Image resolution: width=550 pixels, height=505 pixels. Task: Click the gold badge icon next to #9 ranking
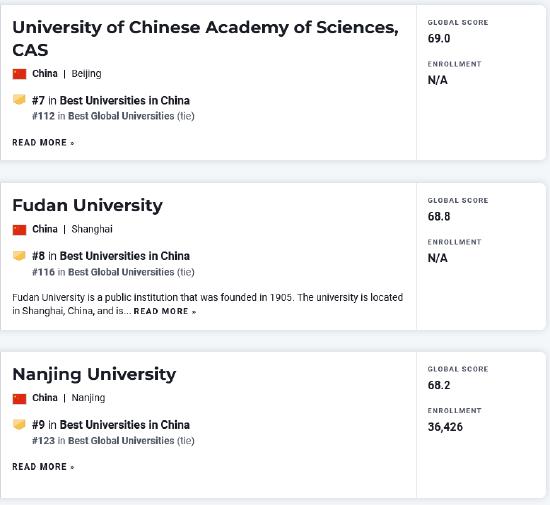point(19,424)
